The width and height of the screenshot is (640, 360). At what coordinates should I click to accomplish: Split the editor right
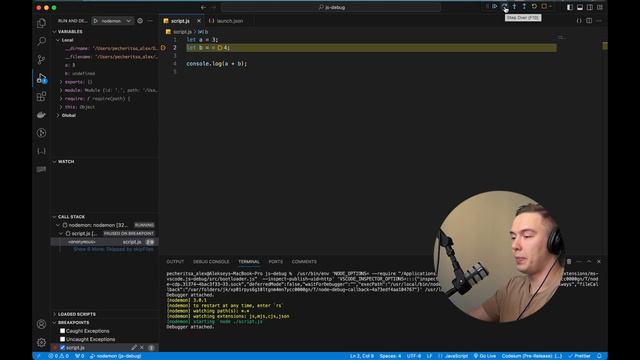tap(589, 21)
